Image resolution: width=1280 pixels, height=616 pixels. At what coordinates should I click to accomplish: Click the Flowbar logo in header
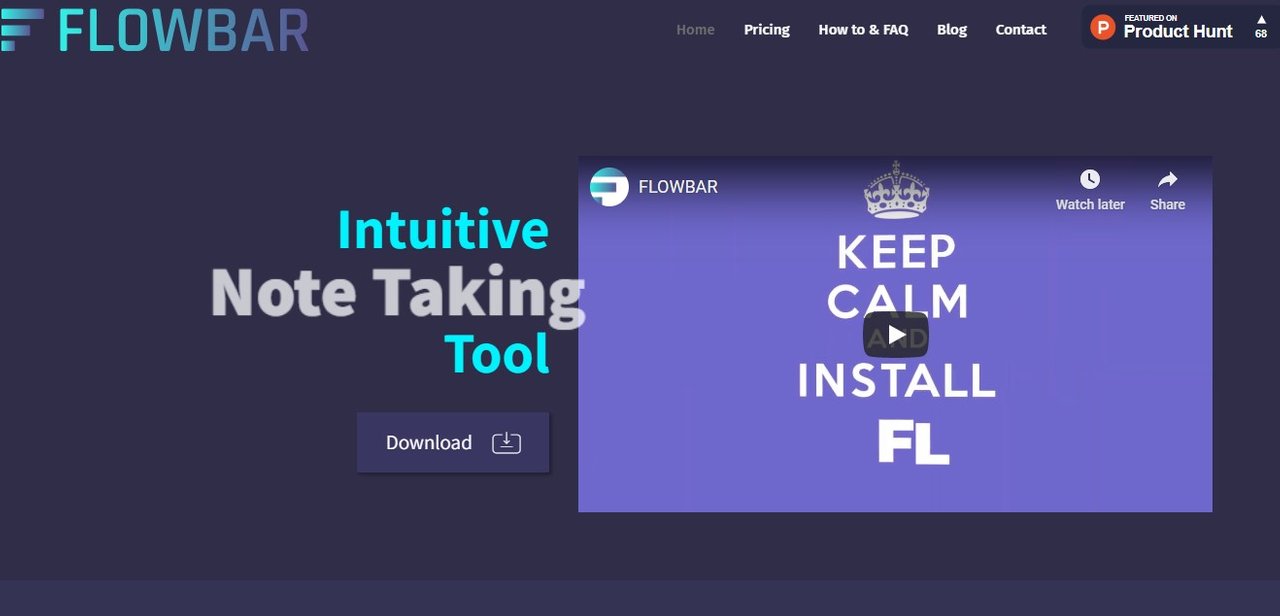(154, 30)
